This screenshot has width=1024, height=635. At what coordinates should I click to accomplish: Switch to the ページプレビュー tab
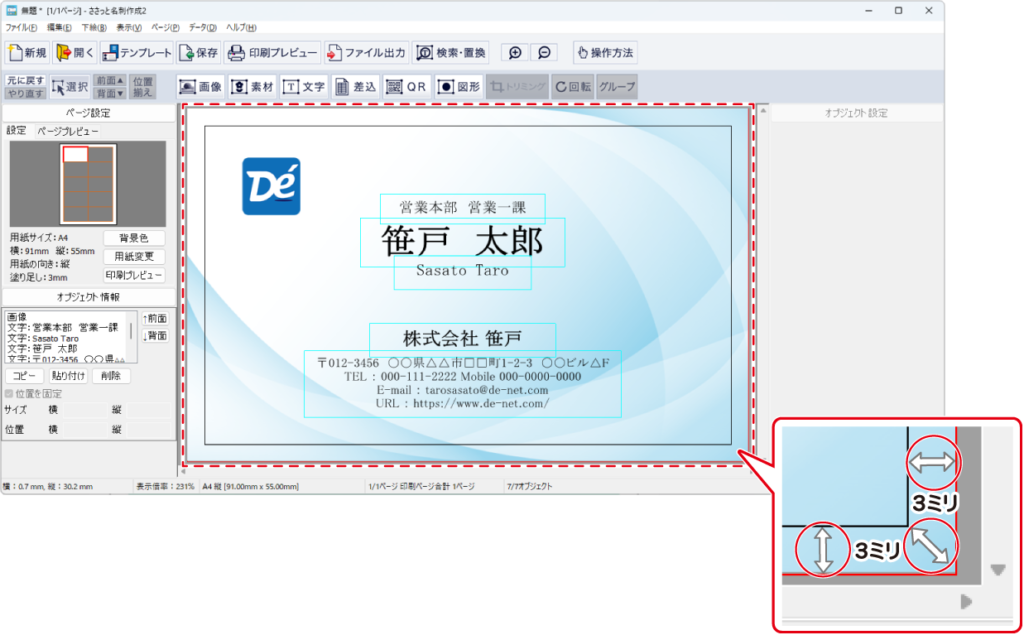[x=67, y=131]
